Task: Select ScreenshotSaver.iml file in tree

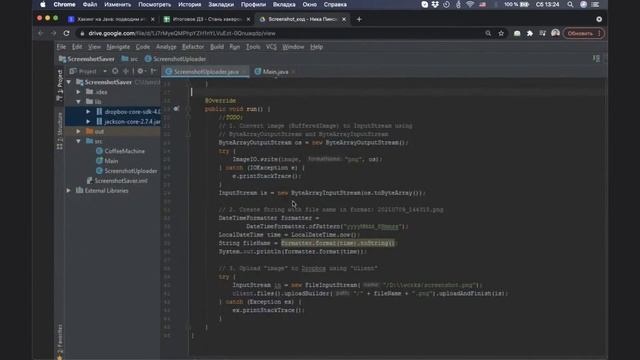Action: [117, 181]
